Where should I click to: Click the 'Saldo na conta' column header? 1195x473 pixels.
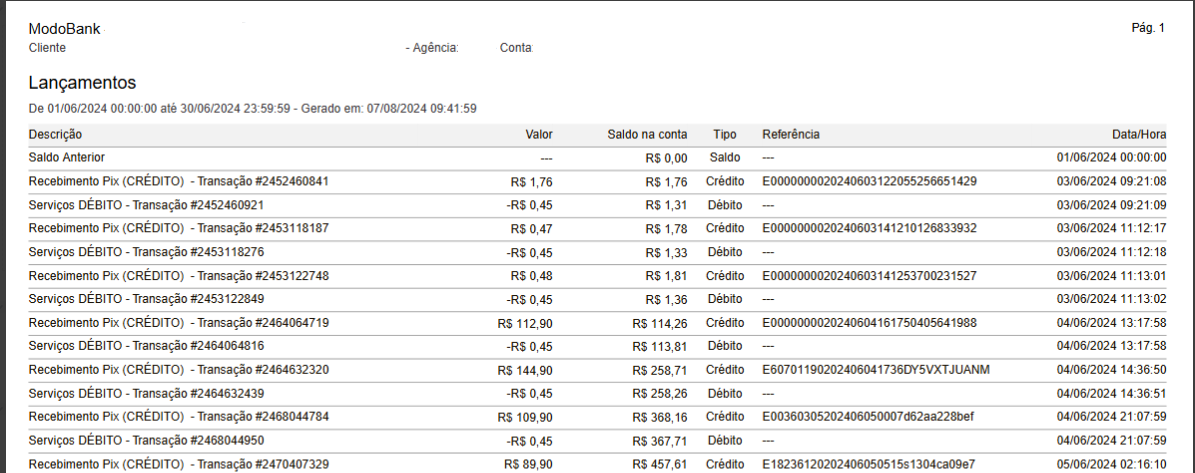[x=647, y=134]
